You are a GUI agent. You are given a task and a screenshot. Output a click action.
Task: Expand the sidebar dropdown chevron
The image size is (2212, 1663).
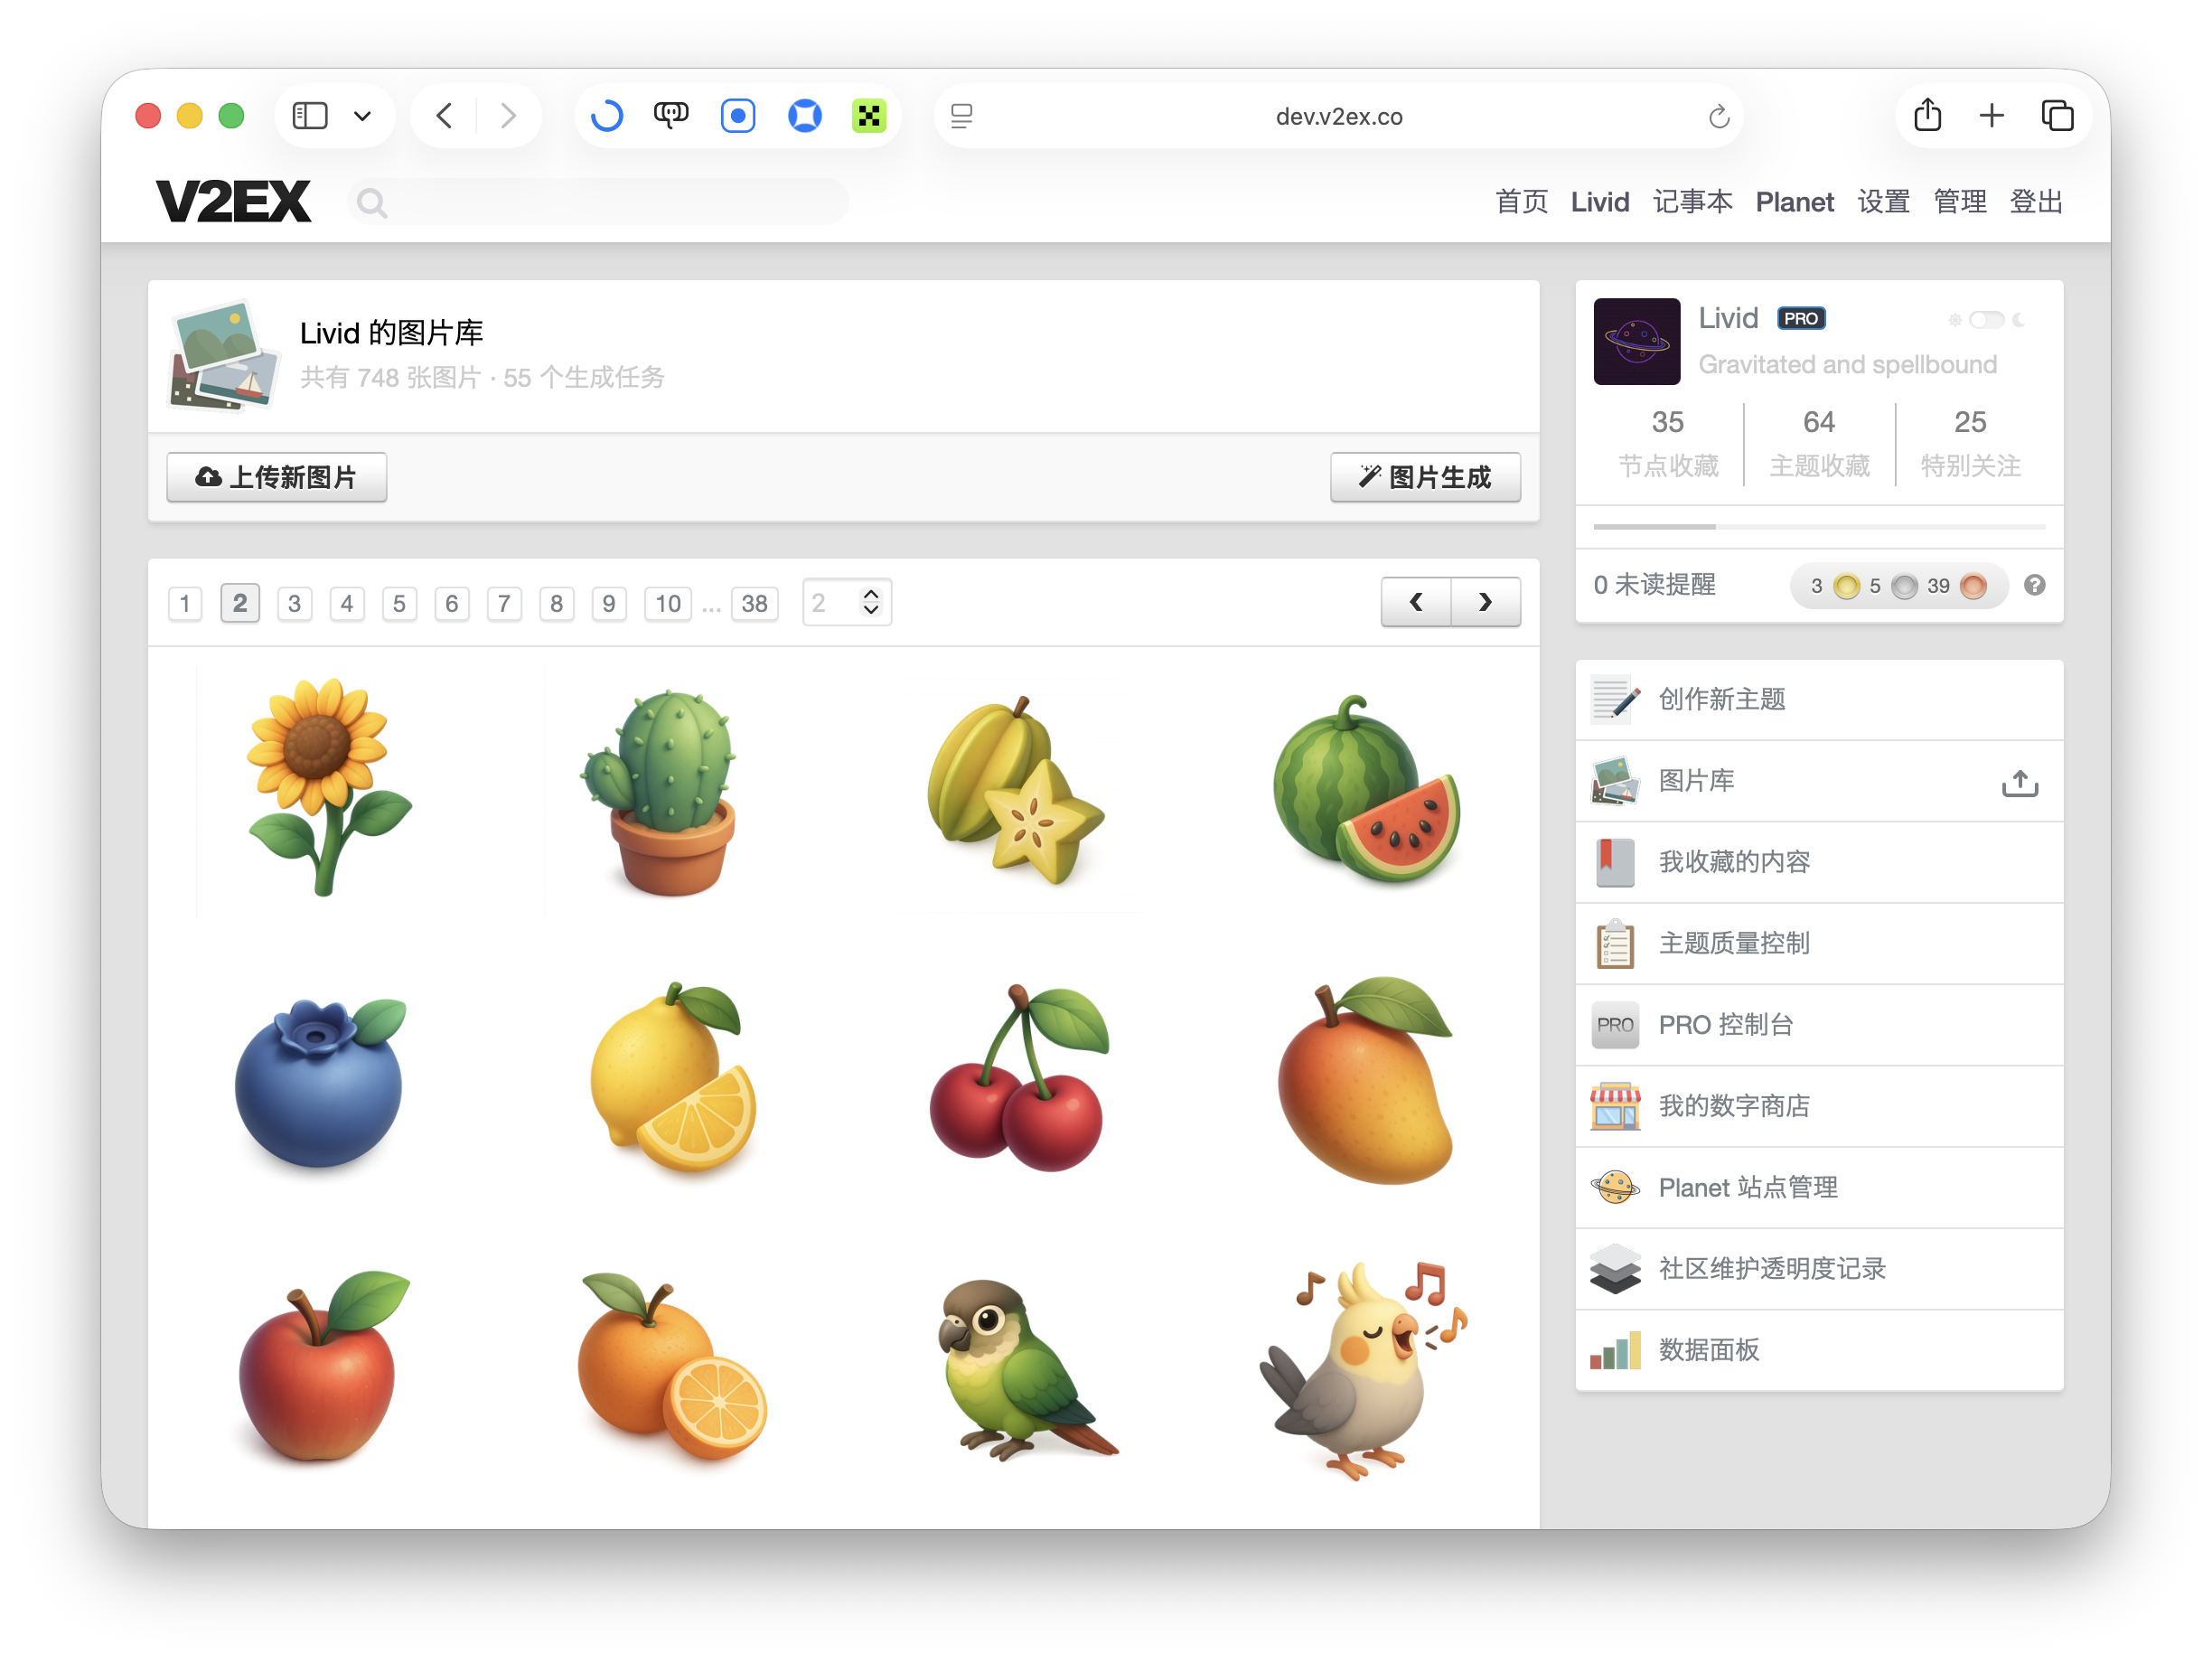click(x=363, y=116)
